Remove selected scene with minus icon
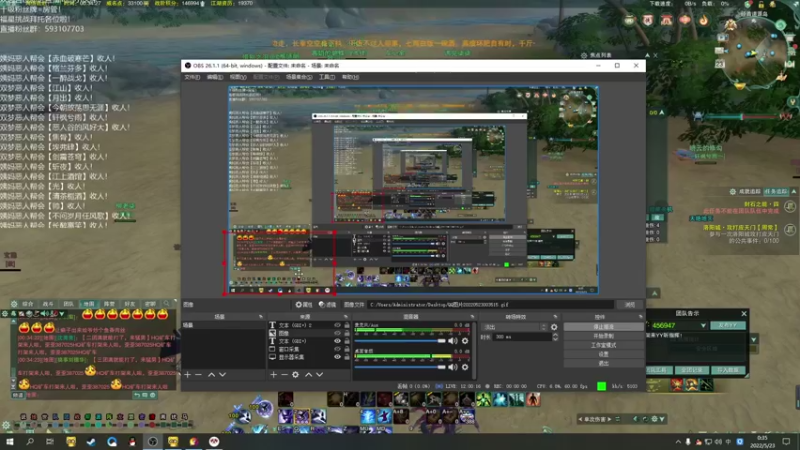This screenshot has height=450, width=800. [198, 374]
